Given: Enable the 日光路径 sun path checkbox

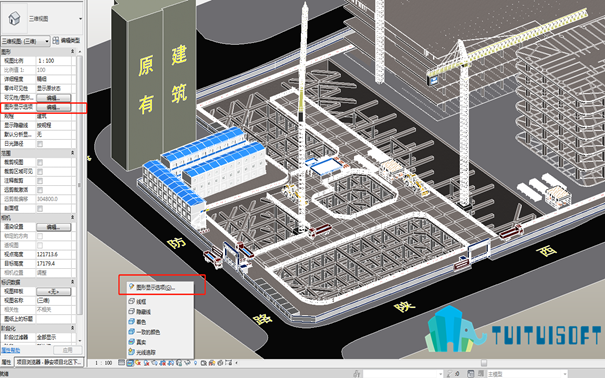Looking at the screenshot, I should 40,144.
